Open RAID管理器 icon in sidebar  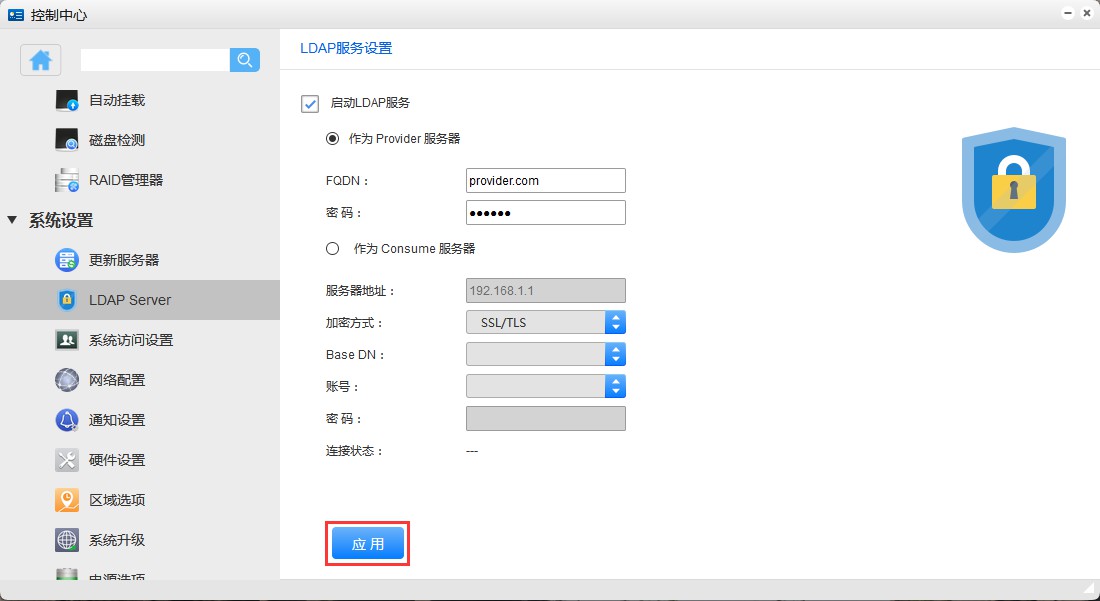67,180
